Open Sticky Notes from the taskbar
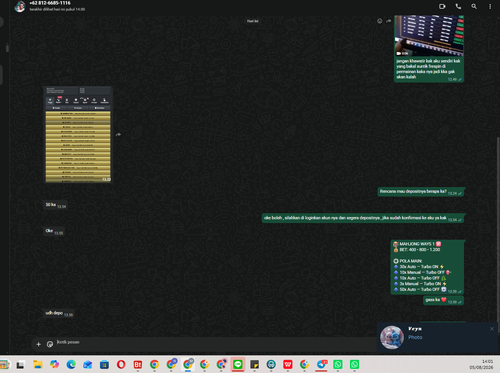 point(254,364)
